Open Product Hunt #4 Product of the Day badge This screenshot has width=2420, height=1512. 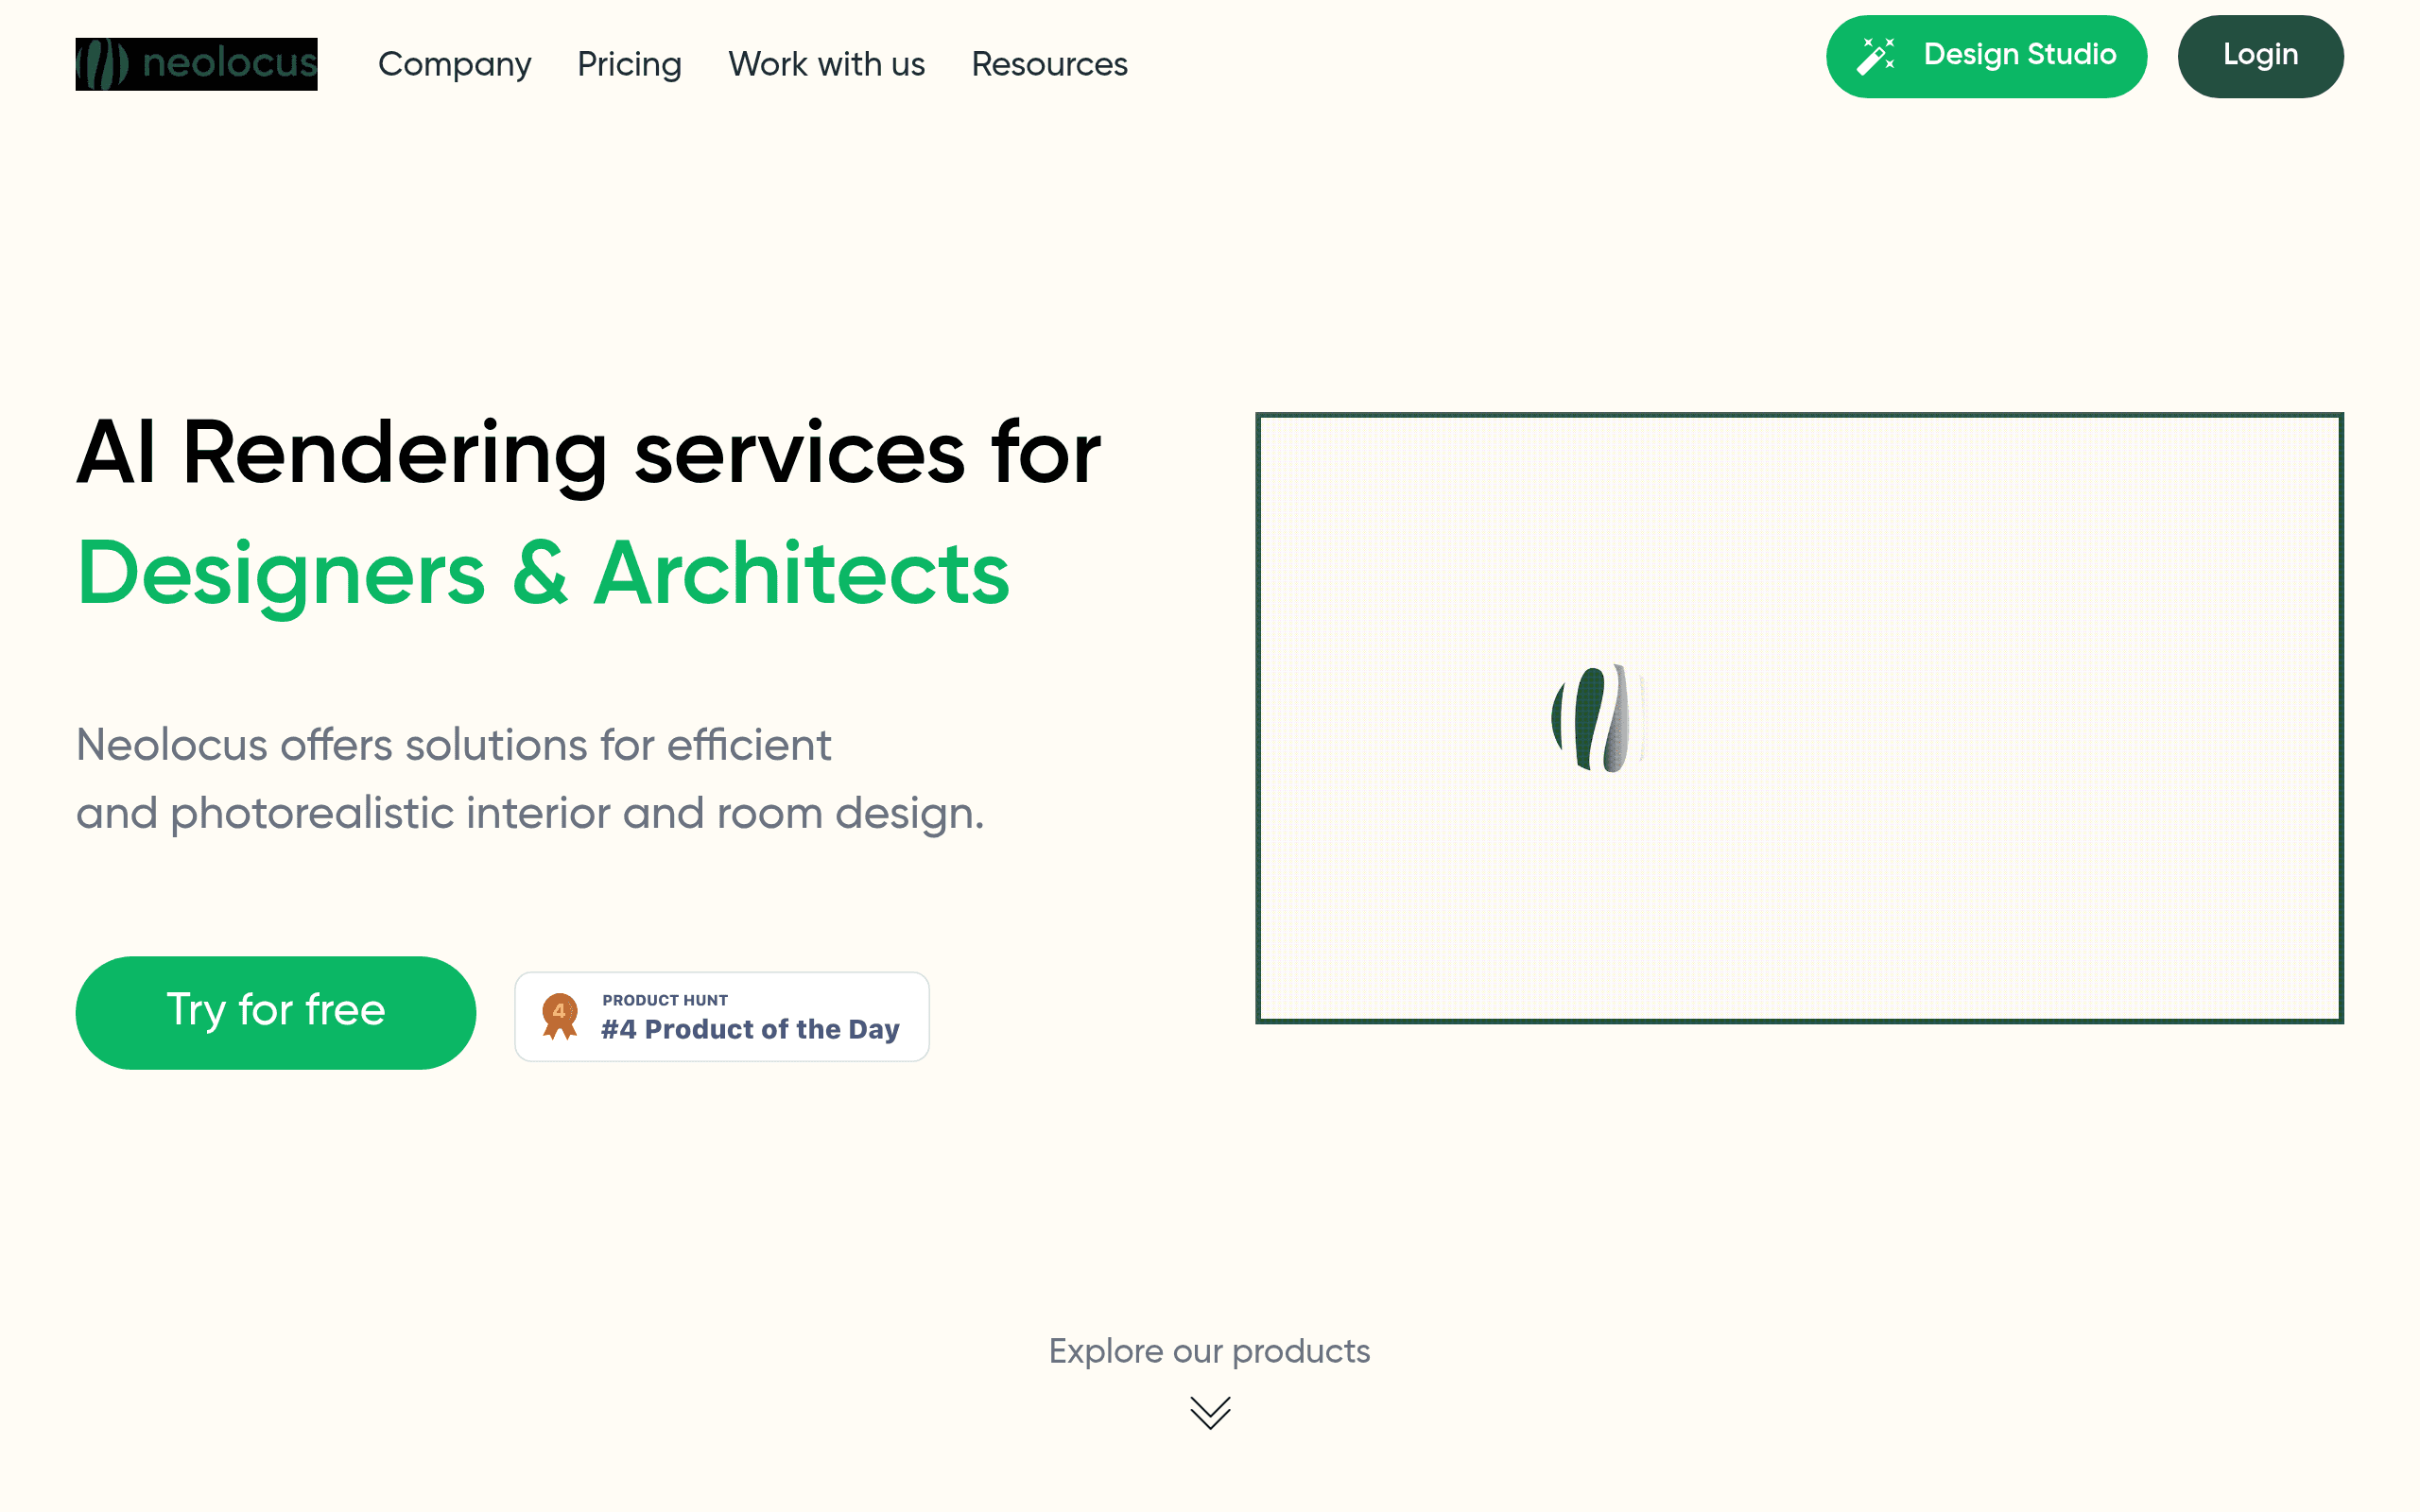[722, 1016]
